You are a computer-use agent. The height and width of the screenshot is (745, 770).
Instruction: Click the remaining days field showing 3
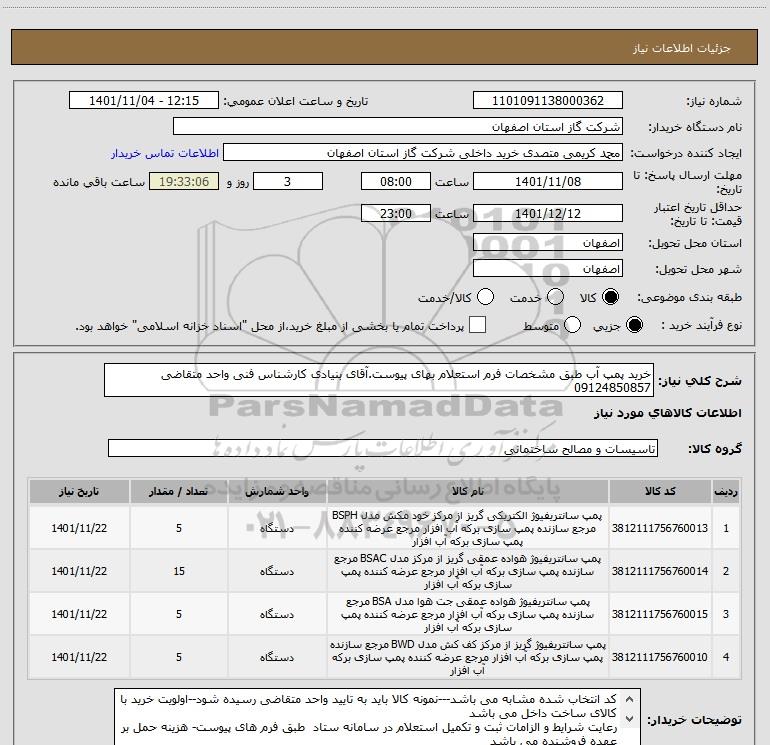pos(288,182)
